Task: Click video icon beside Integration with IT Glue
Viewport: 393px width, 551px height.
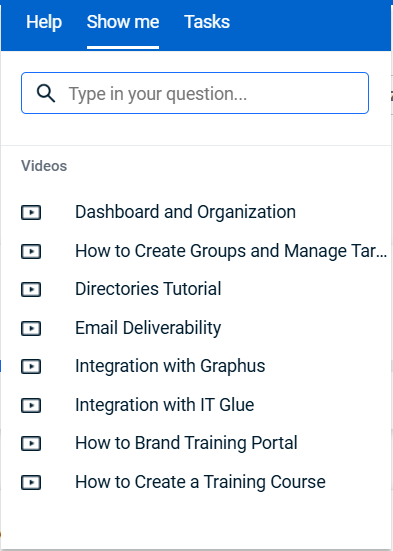Action: 31,405
